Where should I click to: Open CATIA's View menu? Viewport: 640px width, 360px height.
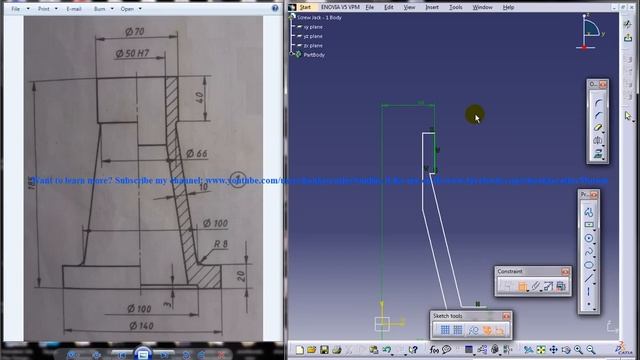409,7
